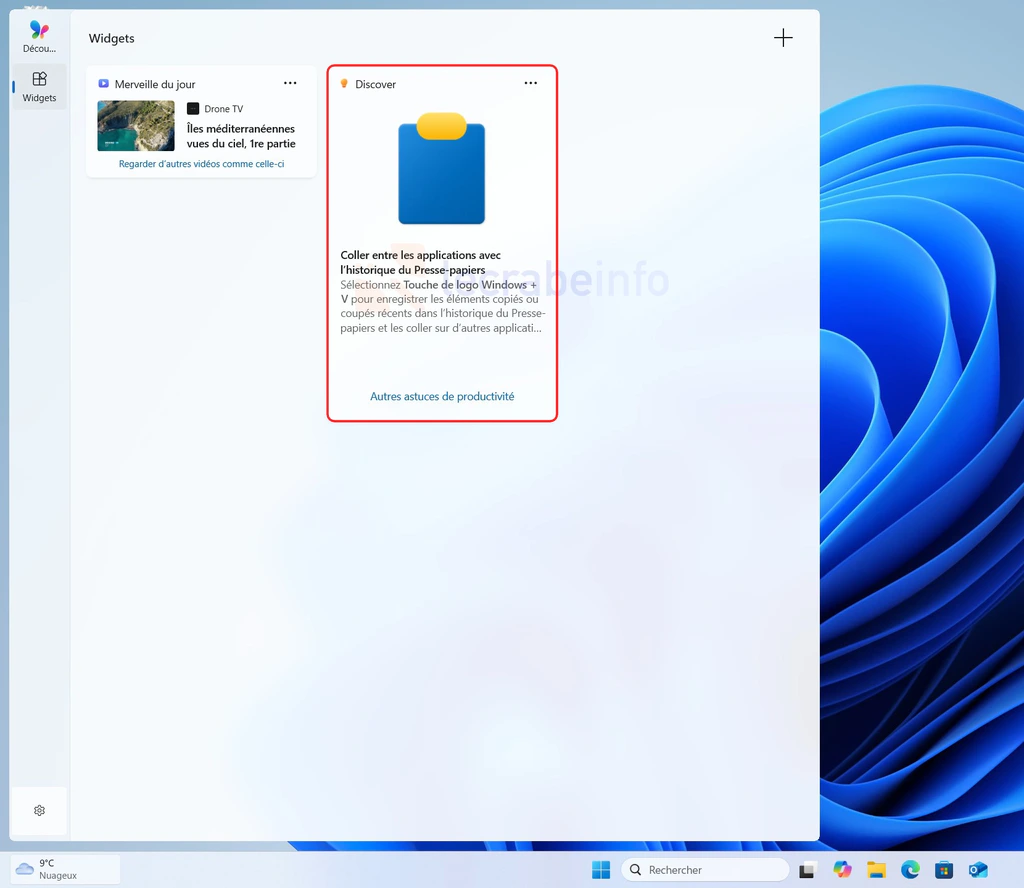
Task: Open more options for Merveille du jour widget
Action: click(x=290, y=83)
